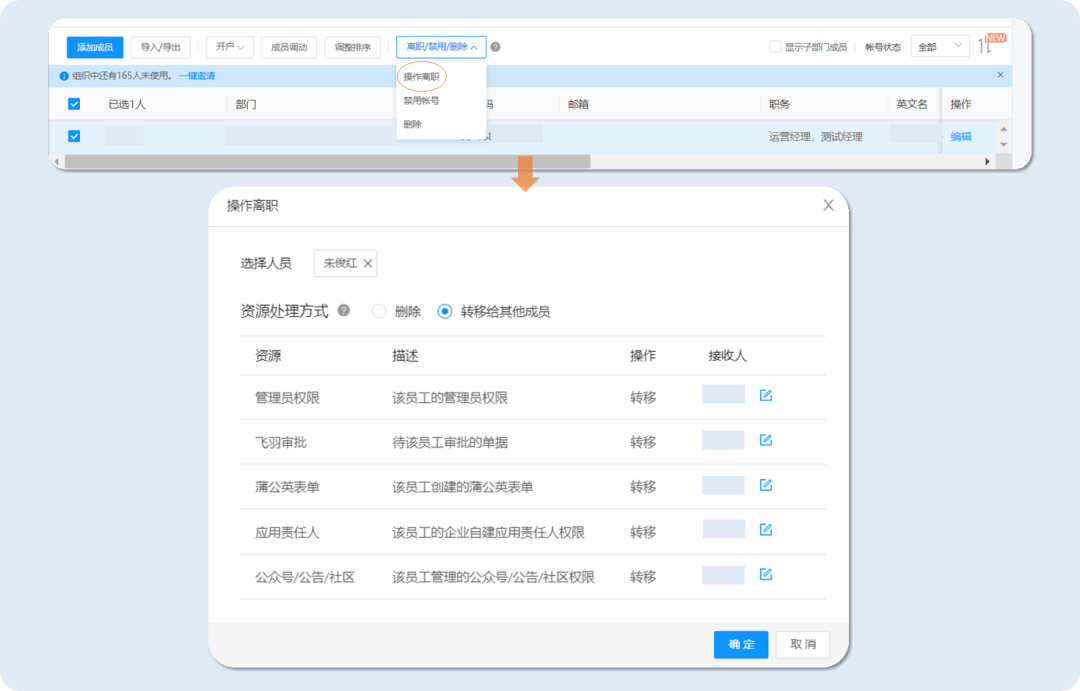Click the help icon beside 资源处理方式
The width and height of the screenshot is (1080, 691).
[x=344, y=310]
